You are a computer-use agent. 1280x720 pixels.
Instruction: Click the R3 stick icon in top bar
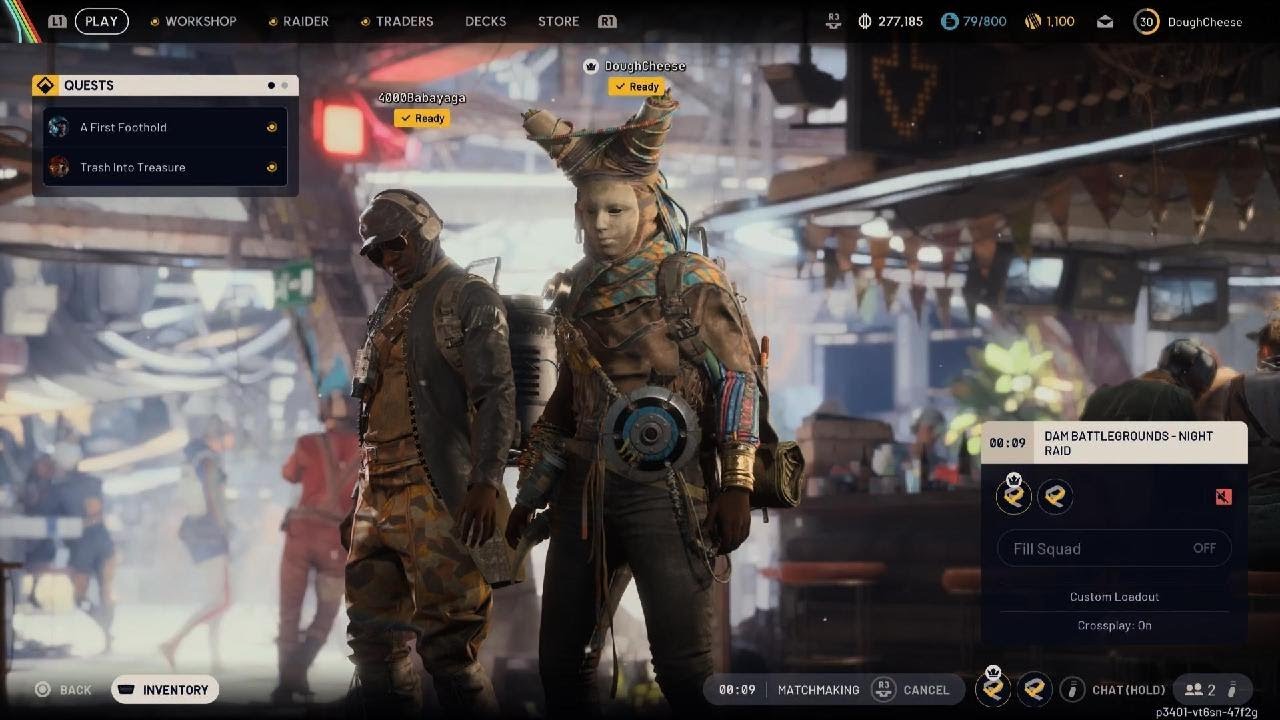pyautogui.click(x=835, y=21)
